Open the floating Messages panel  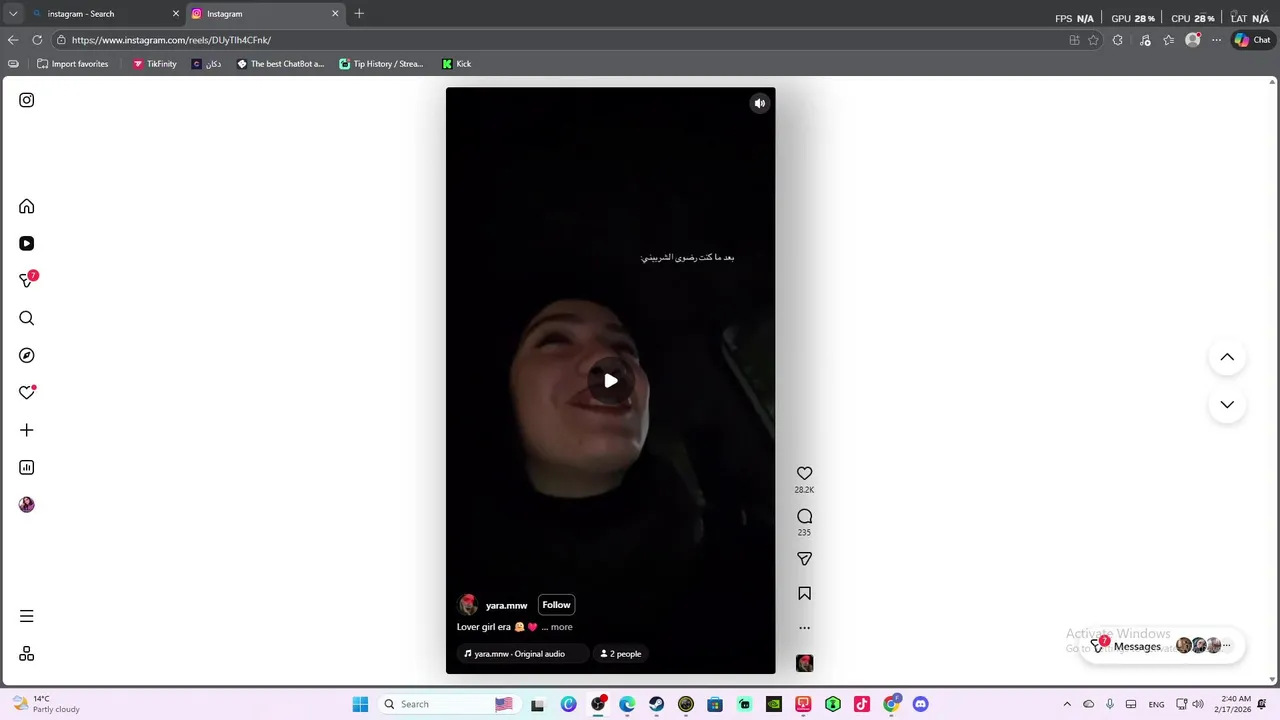pyautogui.click(x=1162, y=646)
